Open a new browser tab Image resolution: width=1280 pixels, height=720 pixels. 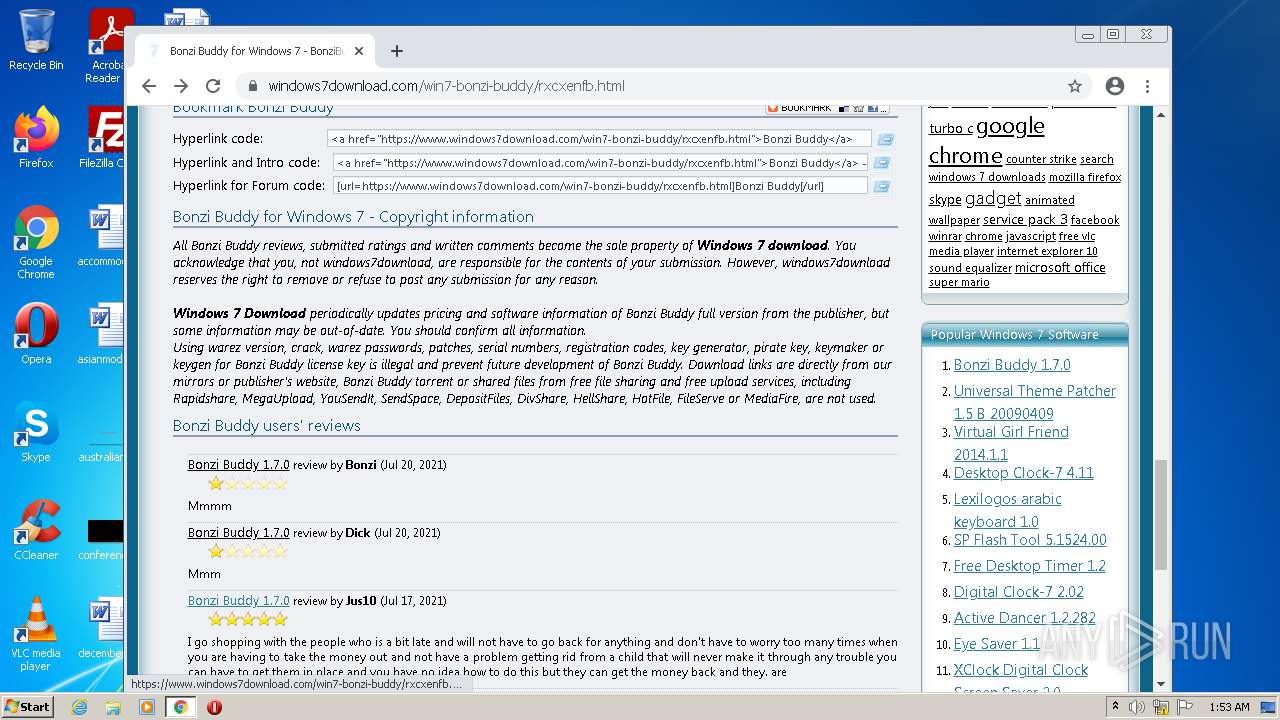[x=397, y=51]
